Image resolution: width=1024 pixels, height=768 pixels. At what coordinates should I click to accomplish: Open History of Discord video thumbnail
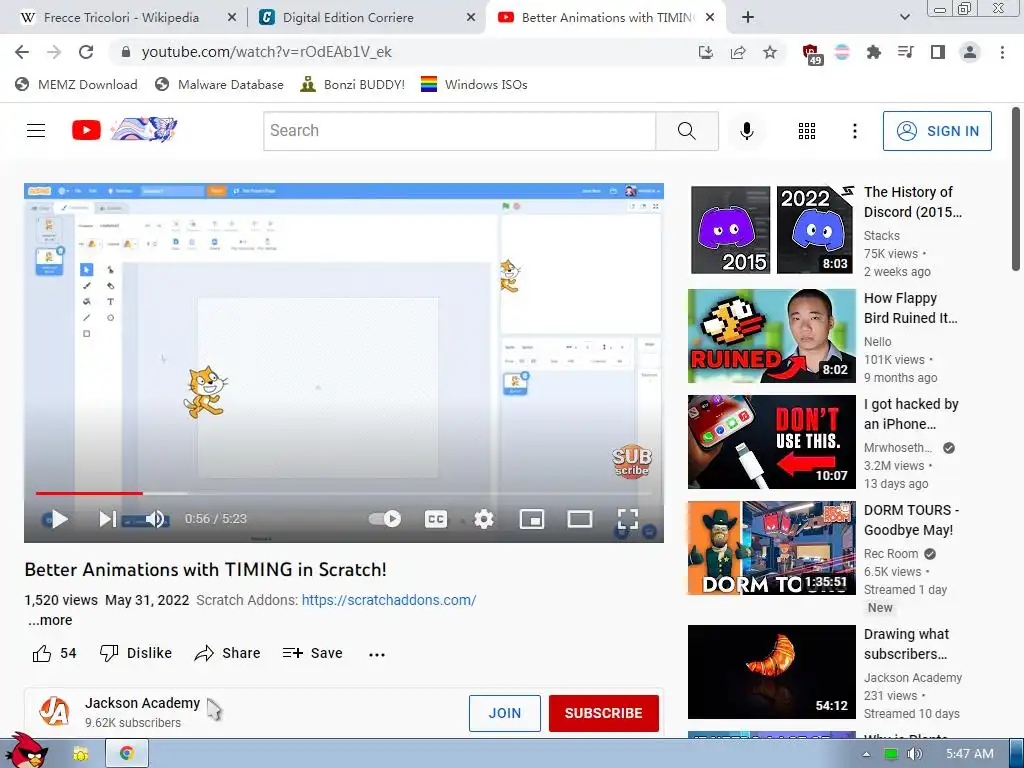[772, 230]
